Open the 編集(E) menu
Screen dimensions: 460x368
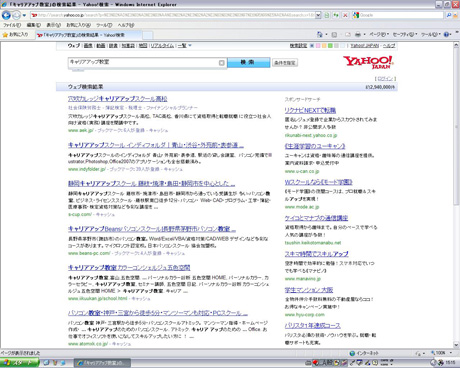33,25
